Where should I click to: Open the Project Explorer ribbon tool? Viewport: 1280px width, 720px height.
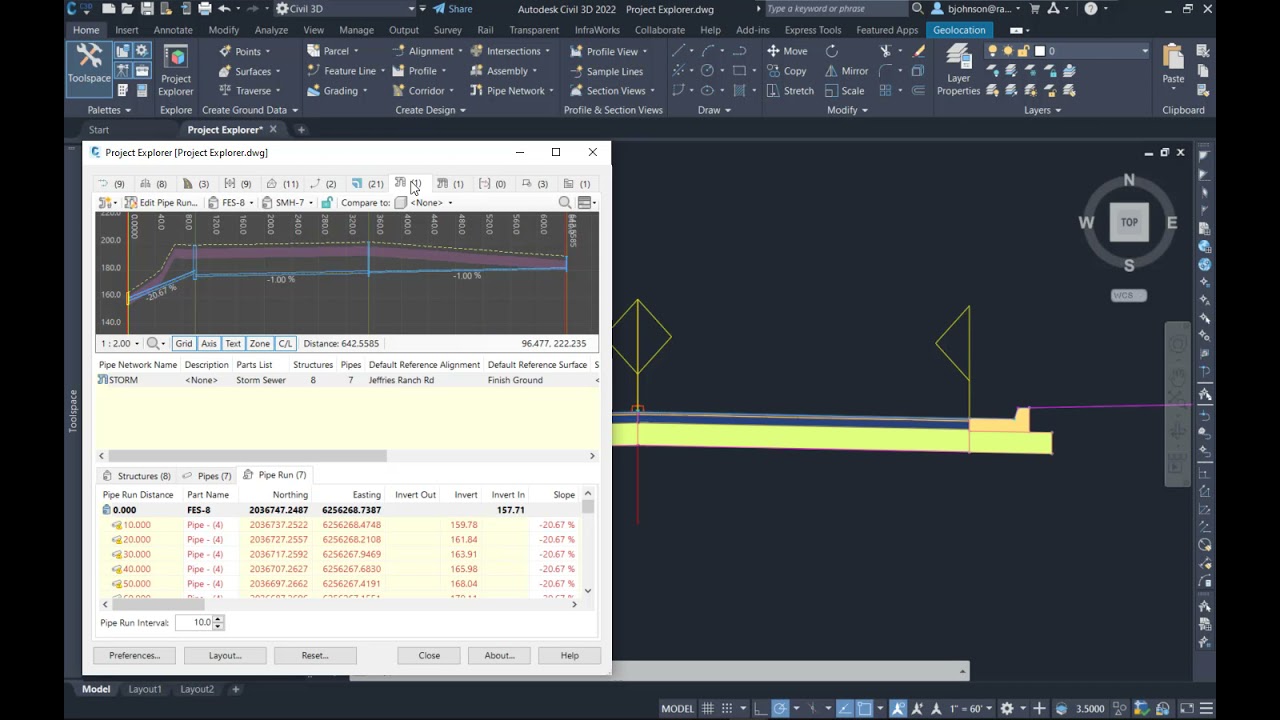[175, 70]
